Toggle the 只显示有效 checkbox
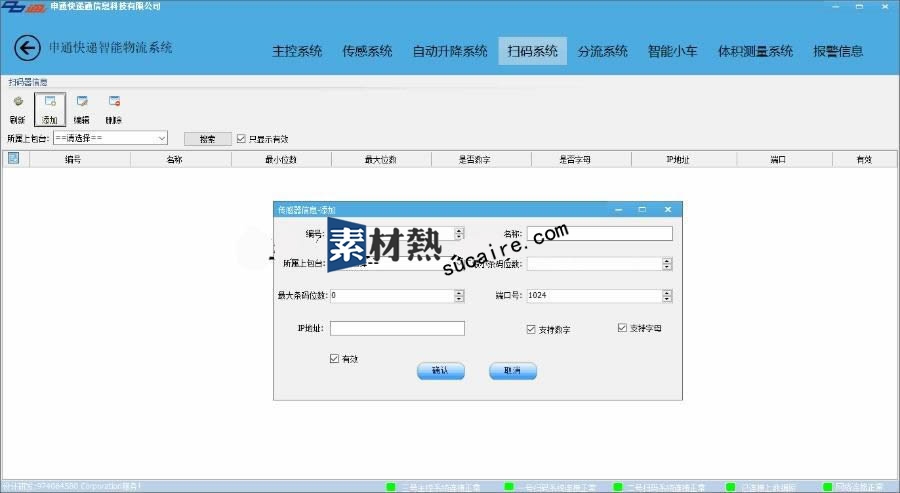900x493 pixels. click(241, 139)
